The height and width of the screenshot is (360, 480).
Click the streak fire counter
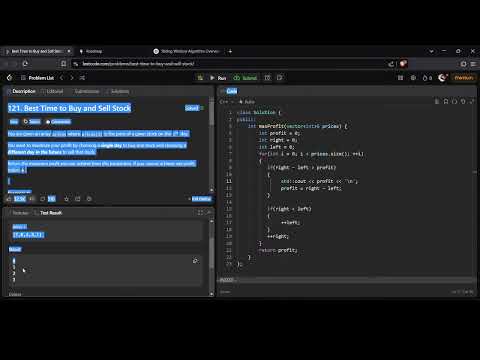[427, 78]
